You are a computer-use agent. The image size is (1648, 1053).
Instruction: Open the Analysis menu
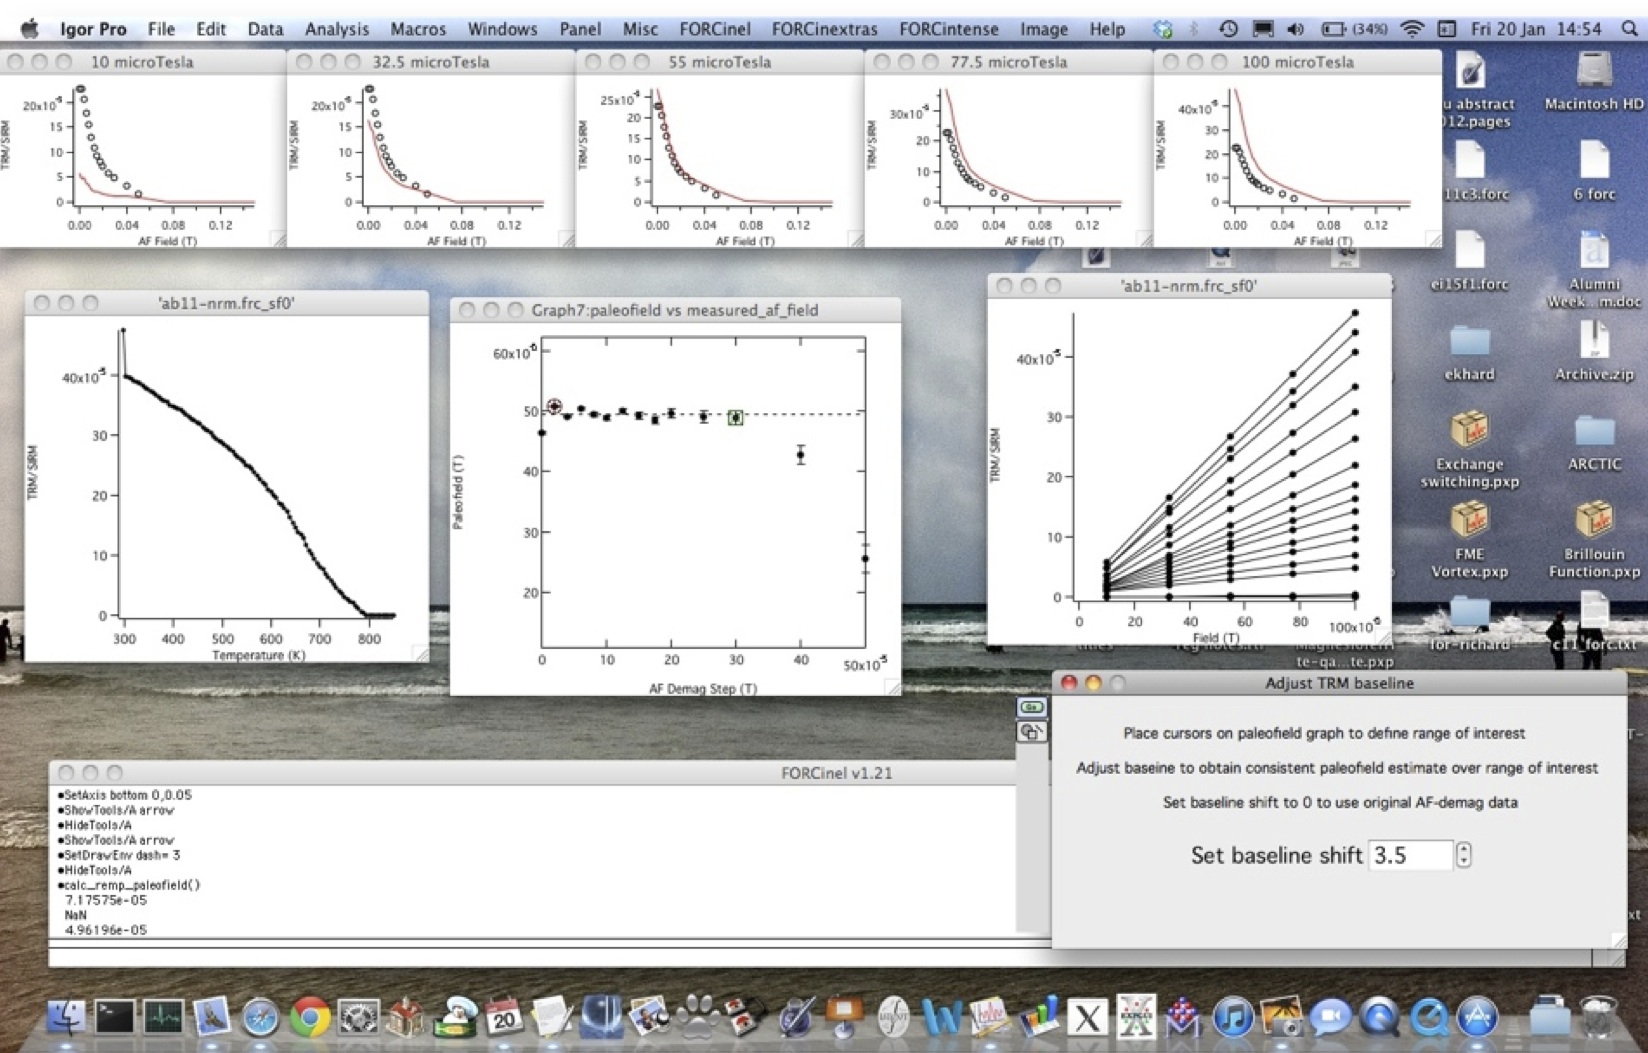pyautogui.click(x=336, y=29)
